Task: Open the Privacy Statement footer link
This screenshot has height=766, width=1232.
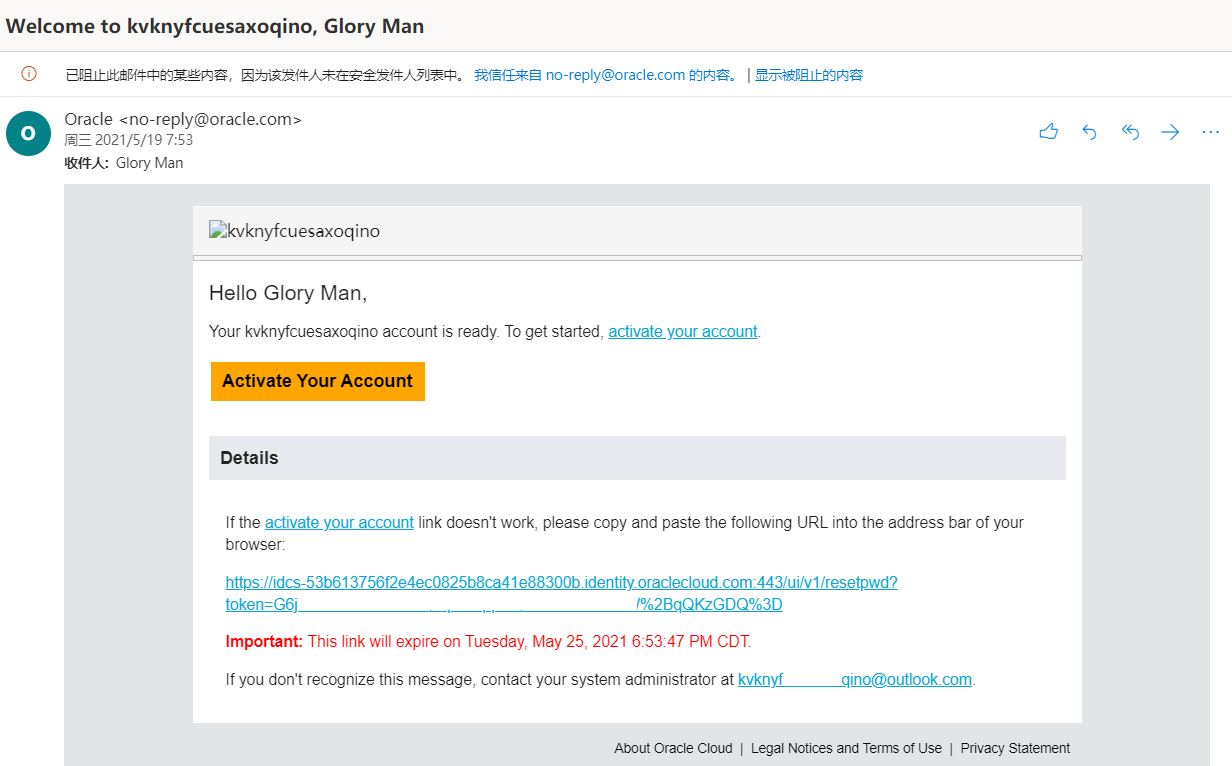Action: [x=1015, y=748]
